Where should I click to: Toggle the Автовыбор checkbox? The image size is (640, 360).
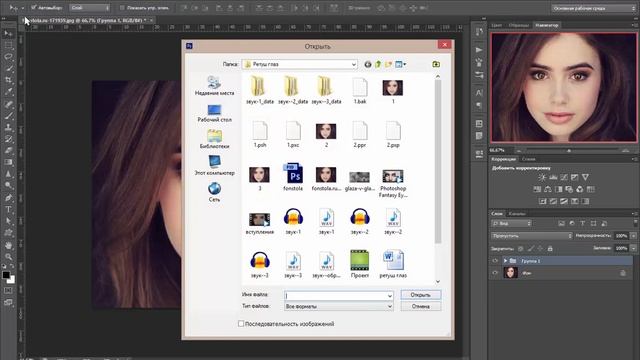(34, 7)
